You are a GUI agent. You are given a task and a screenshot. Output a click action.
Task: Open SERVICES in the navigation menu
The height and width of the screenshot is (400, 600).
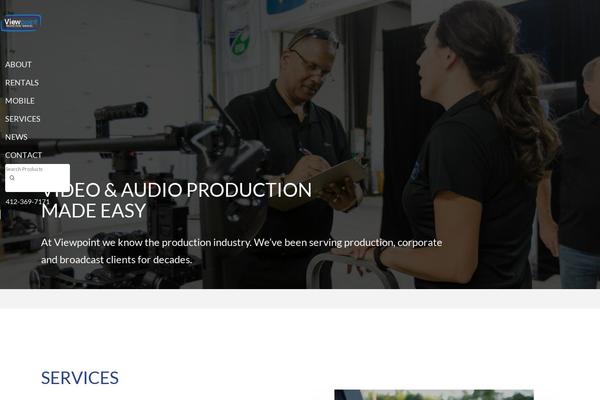click(x=23, y=119)
